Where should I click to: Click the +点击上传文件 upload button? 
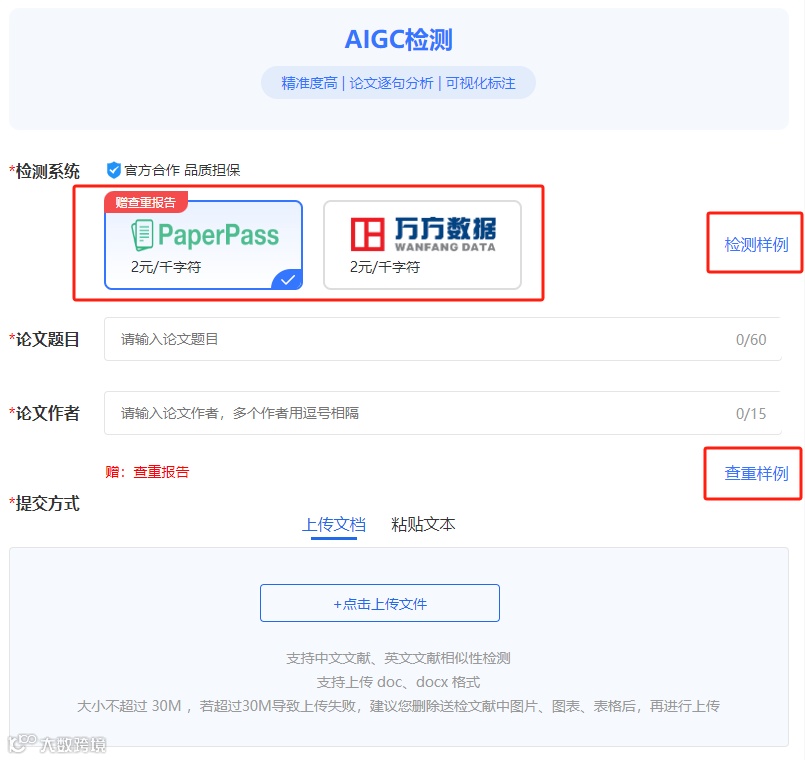click(380, 603)
